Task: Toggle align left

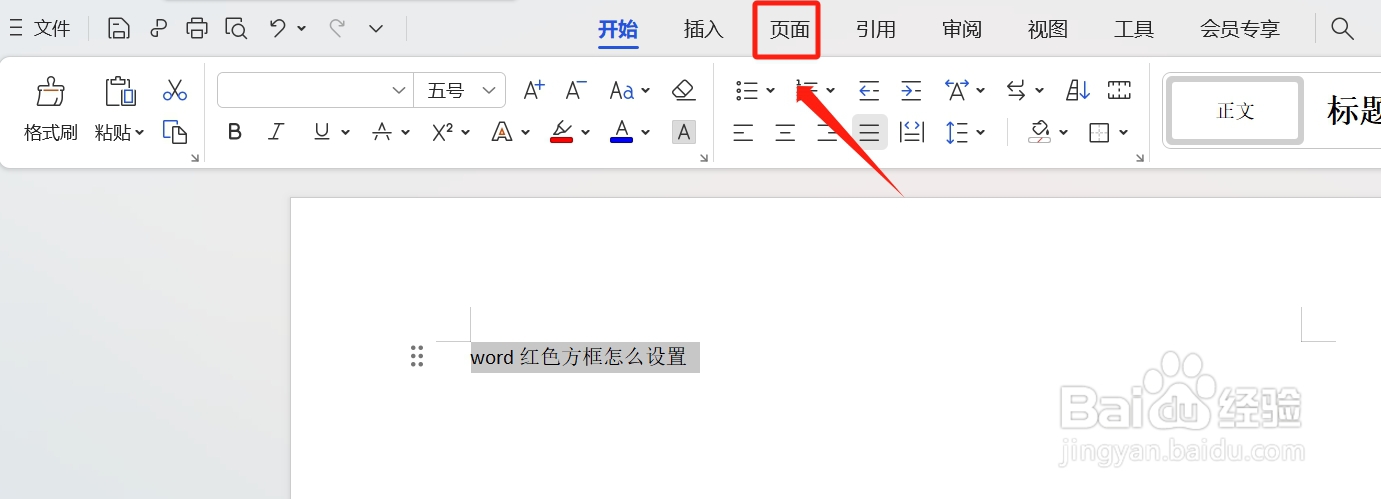Action: (x=743, y=131)
